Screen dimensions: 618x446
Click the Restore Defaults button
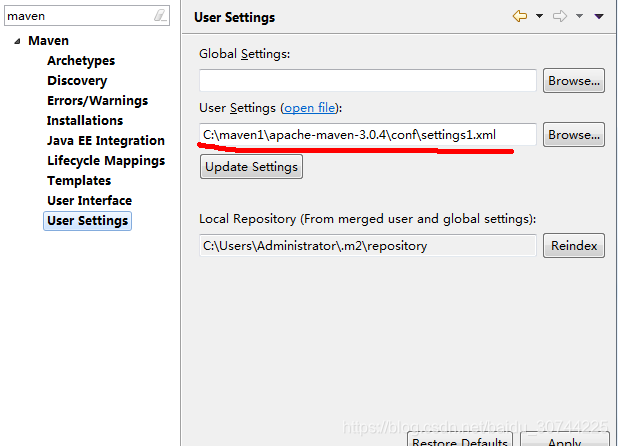460,439
